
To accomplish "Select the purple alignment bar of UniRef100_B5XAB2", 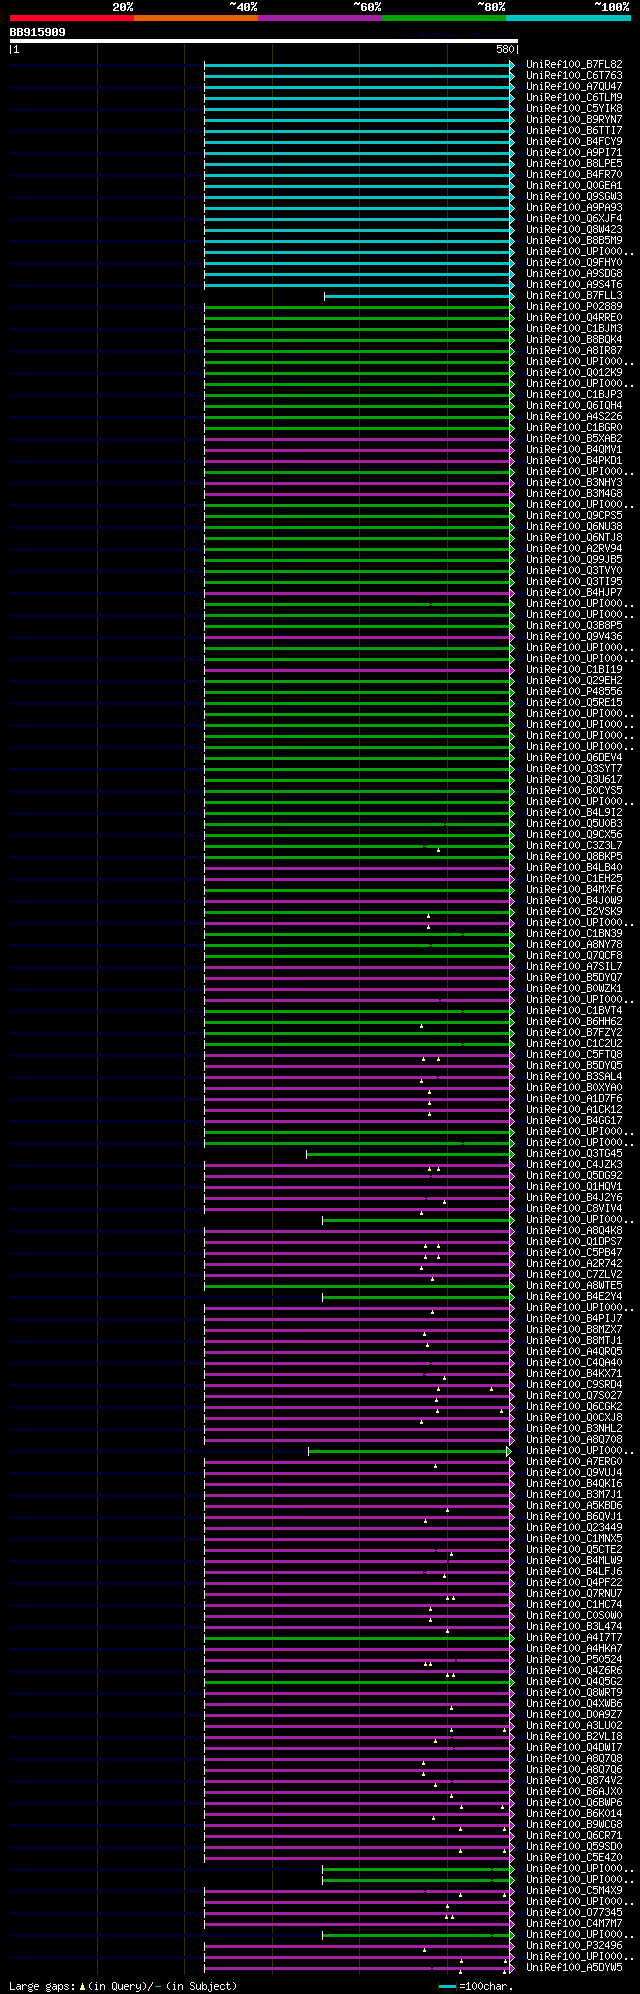I will pyautogui.click(x=359, y=438).
